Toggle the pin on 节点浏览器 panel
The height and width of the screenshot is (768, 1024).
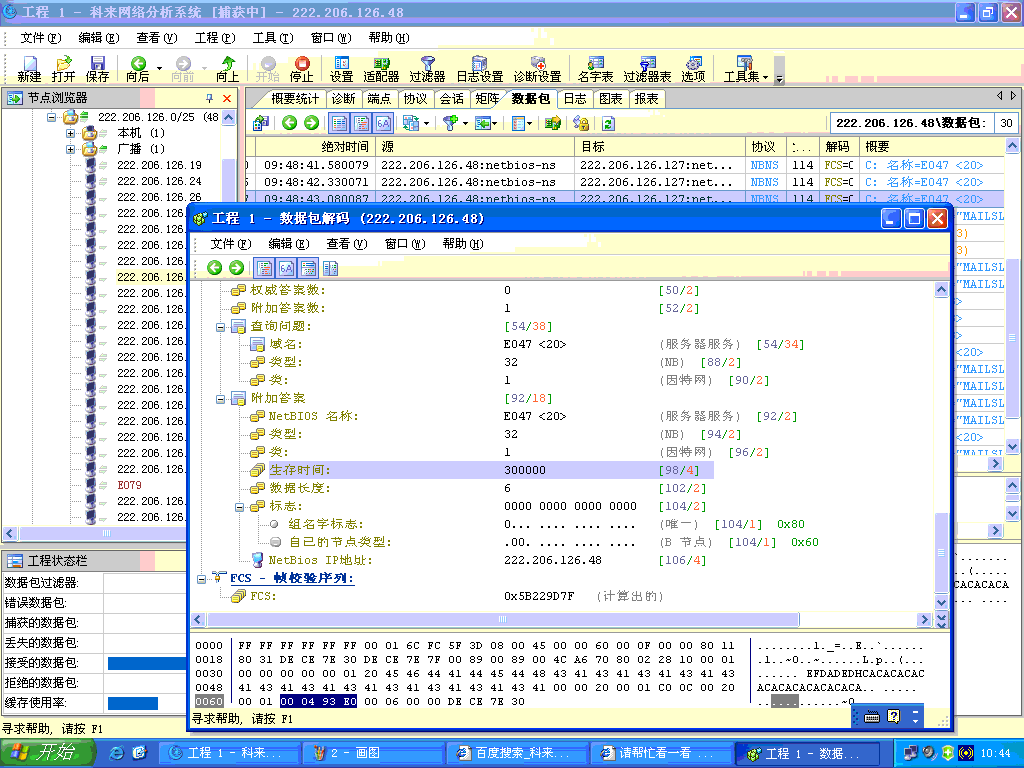tap(208, 98)
